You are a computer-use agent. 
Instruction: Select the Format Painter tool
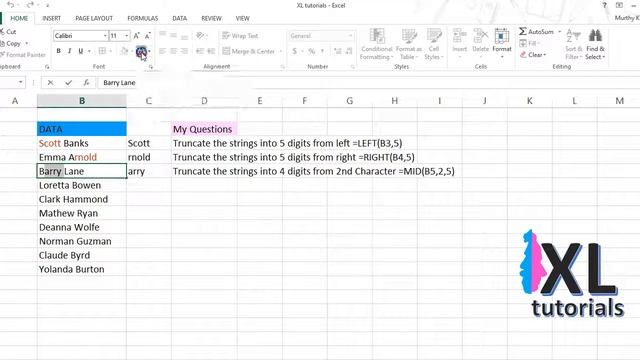(23, 54)
